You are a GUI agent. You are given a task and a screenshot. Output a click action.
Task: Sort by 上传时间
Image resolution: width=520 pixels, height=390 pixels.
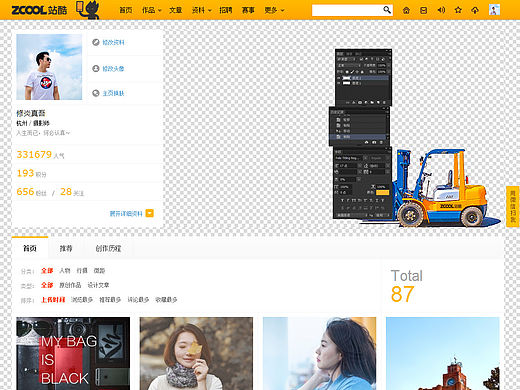pyautogui.click(x=53, y=300)
